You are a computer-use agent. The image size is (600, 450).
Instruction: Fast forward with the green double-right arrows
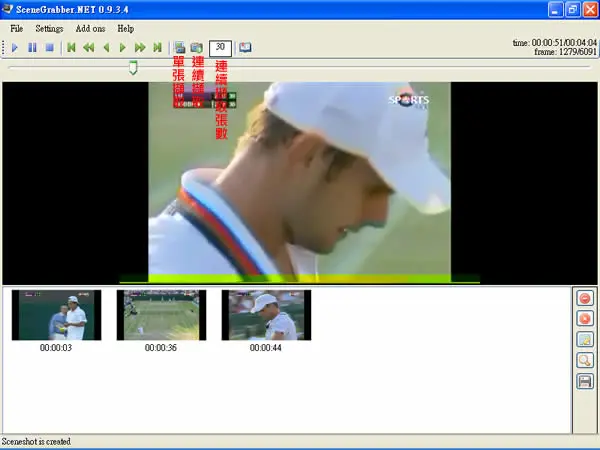[140, 47]
